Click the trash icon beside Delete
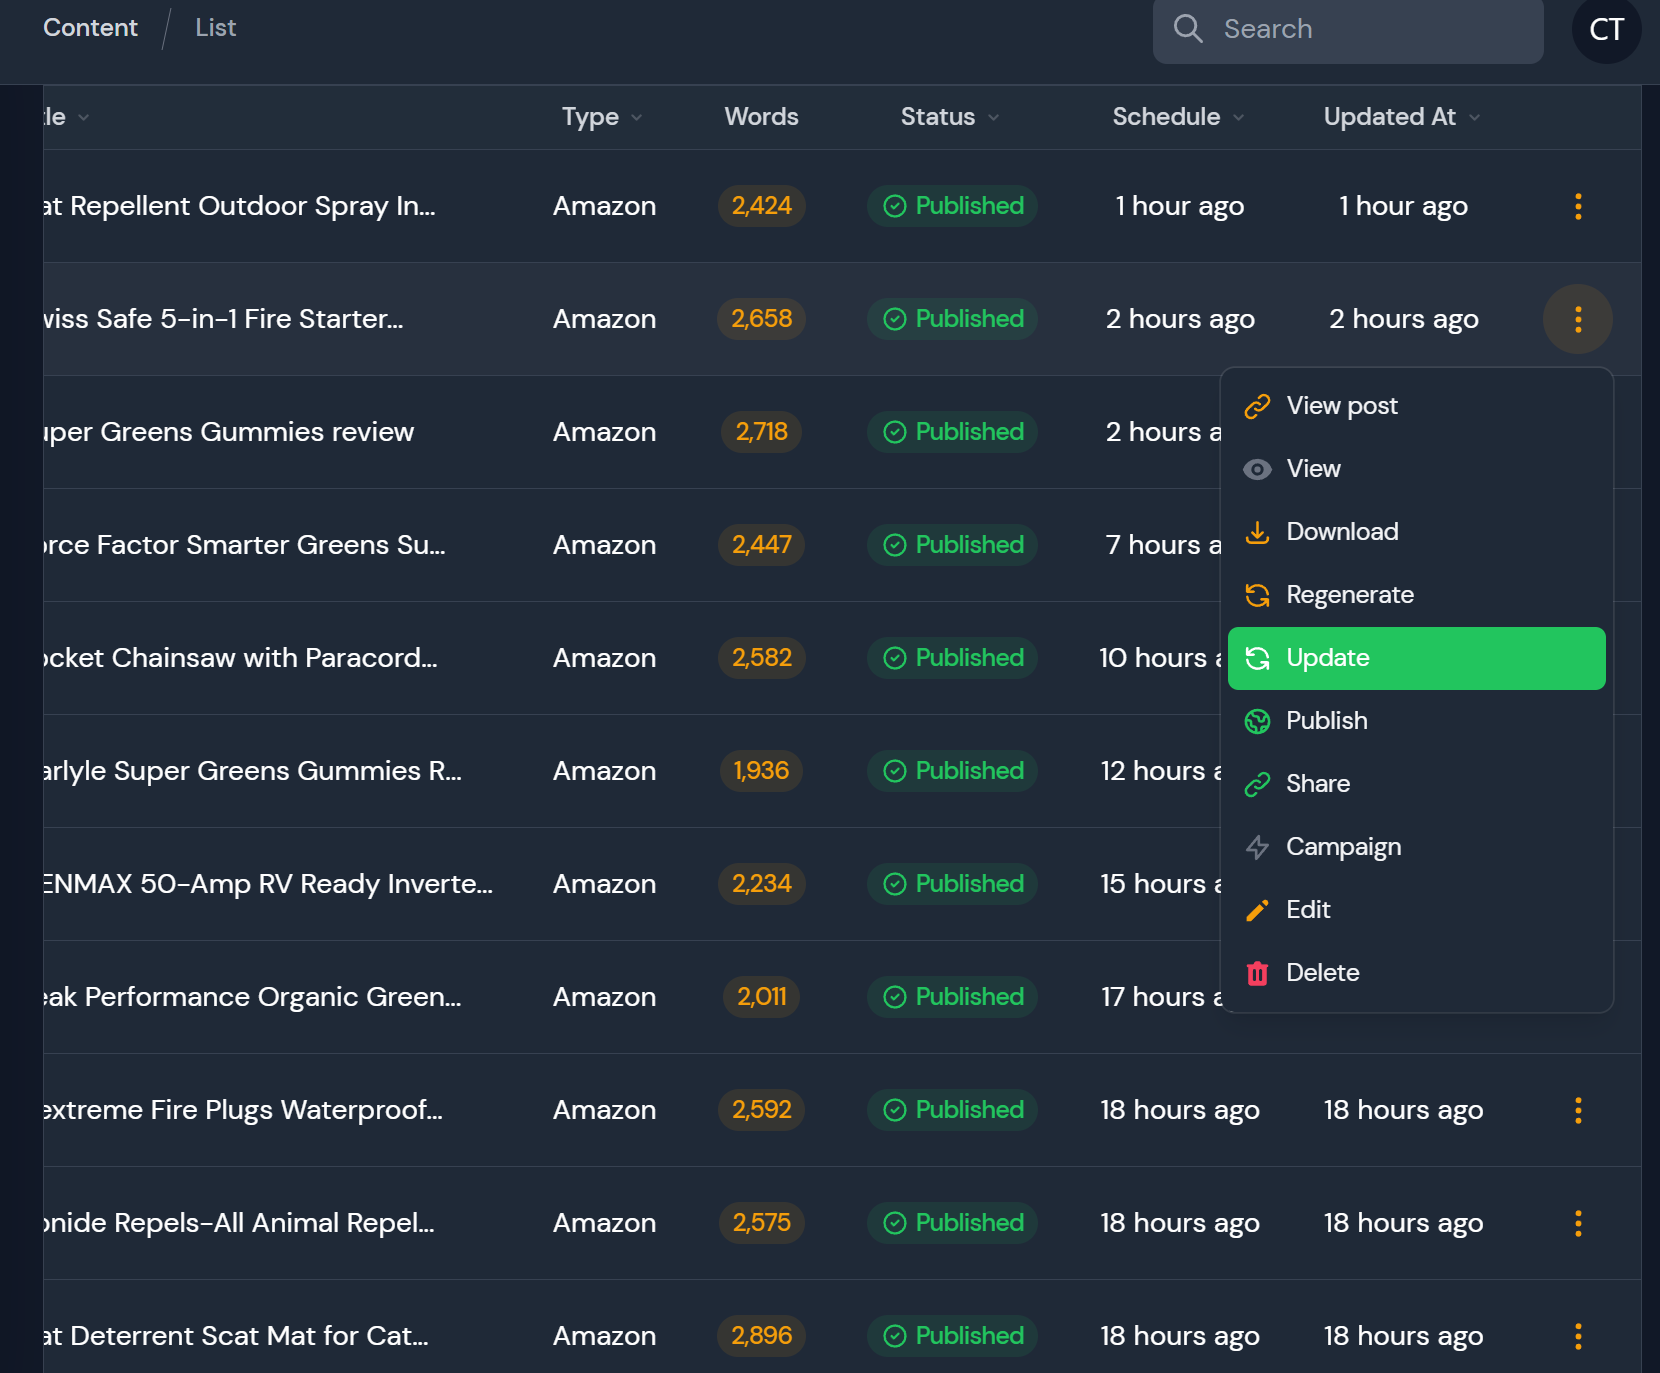This screenshot has width=1660, height=1373. (1257, 973)
